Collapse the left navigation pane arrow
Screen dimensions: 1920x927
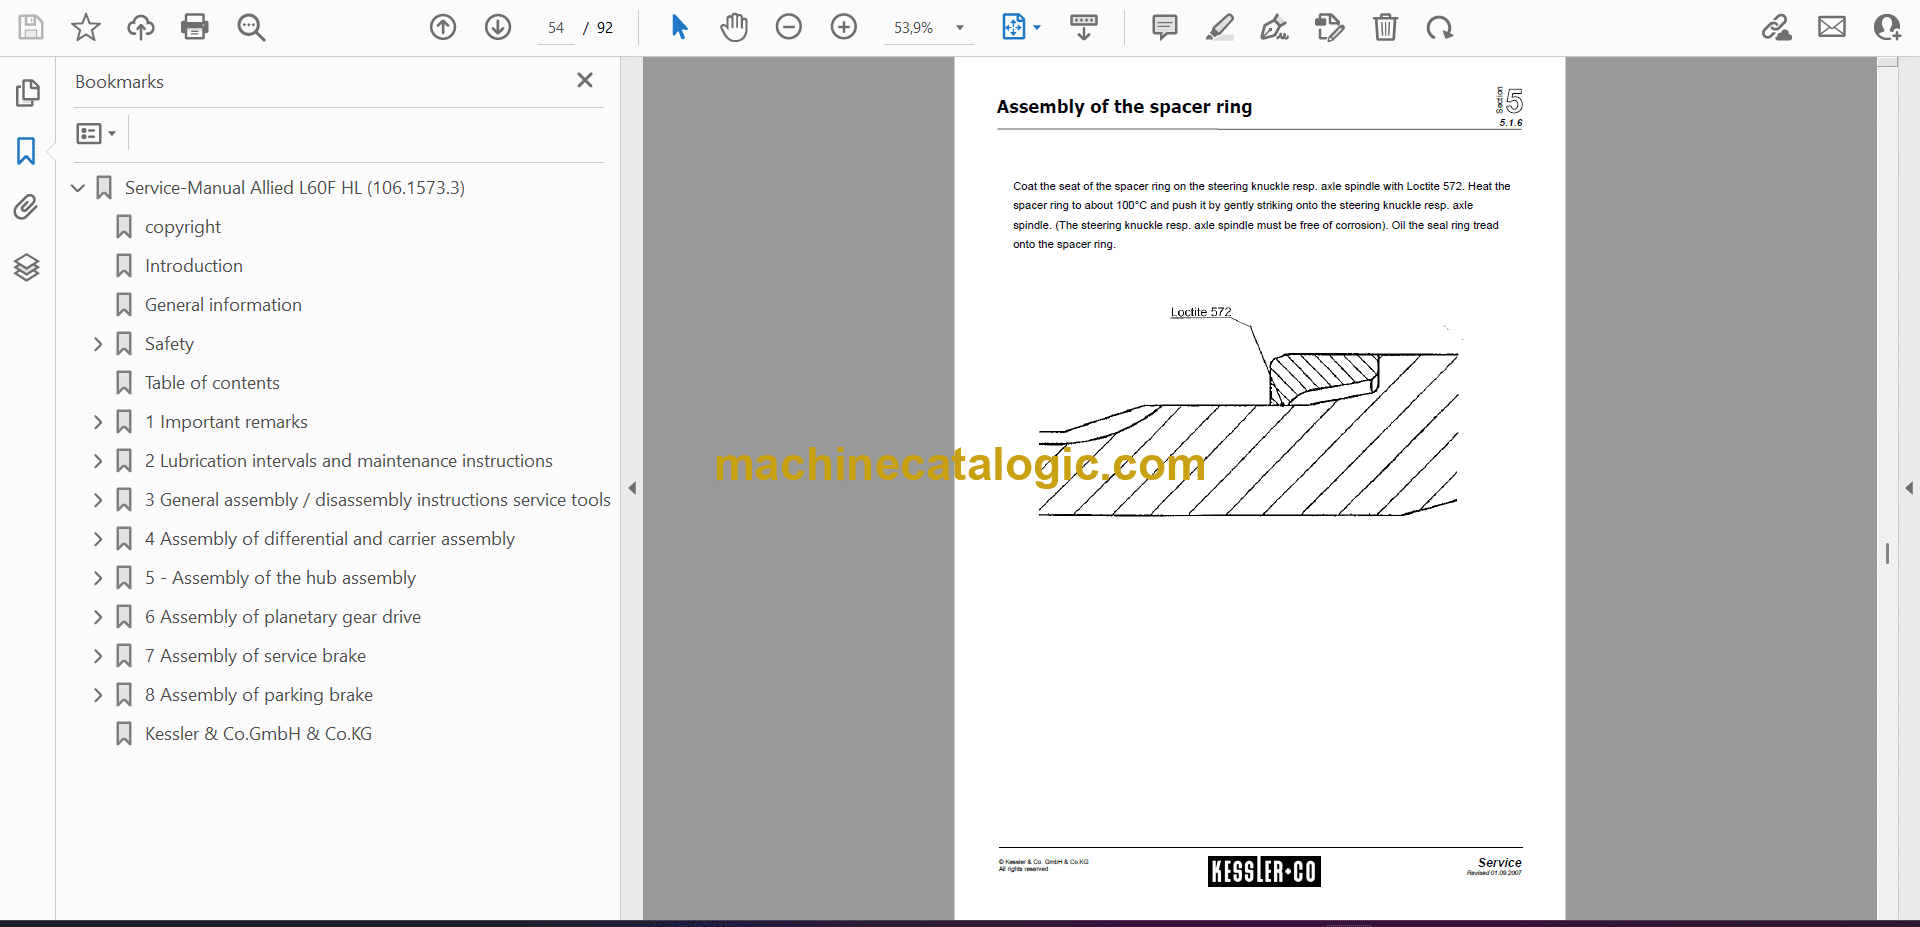click(632, 488)
